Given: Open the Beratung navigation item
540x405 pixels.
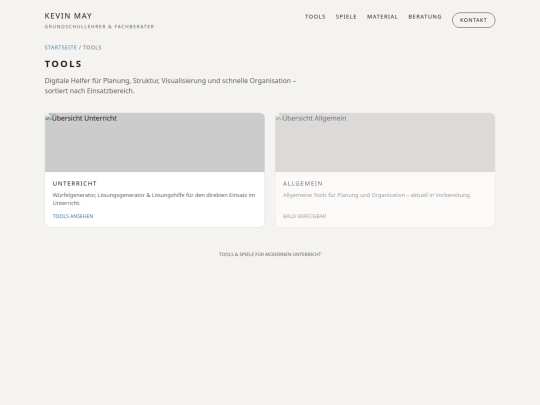Looking at the screenshot, I should point(425,17).
